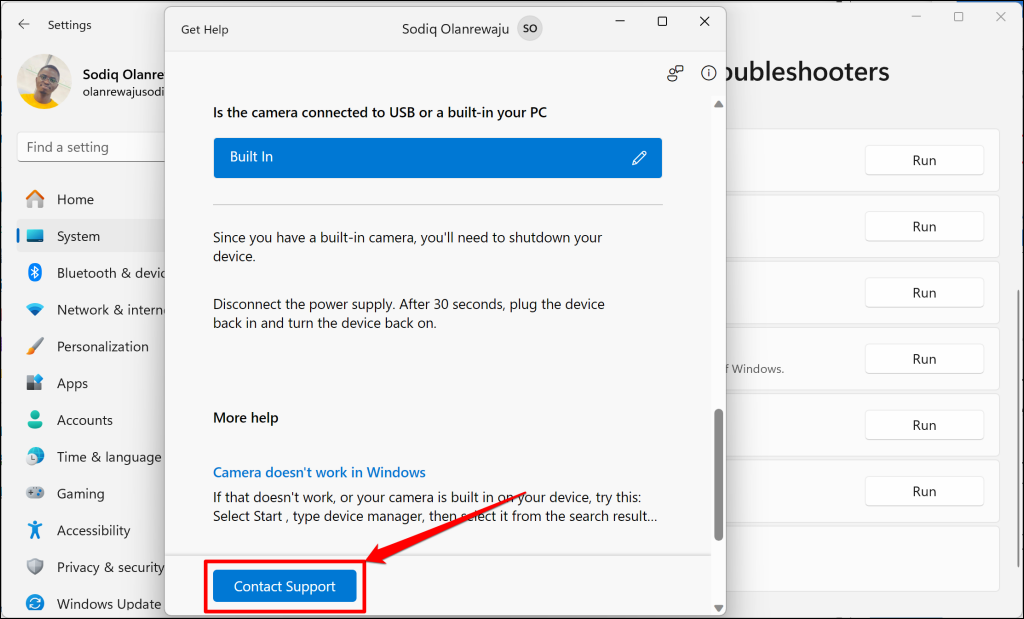Edit the Built In answer pencil icon
Viewport: 1024px width, 619px height.
tap(639, 157)
